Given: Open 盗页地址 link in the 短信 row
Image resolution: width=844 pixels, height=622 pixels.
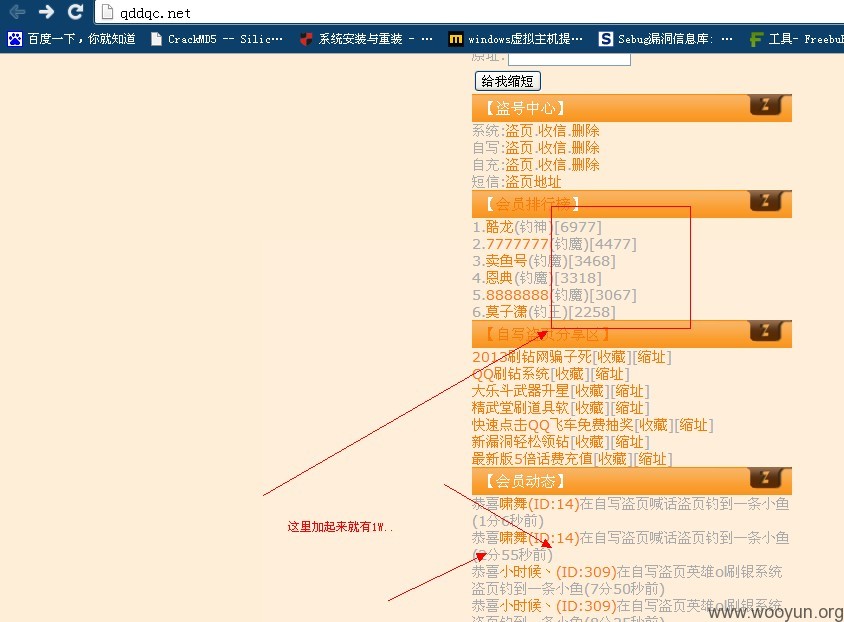Looking at the screenshot, I should coord(533,182).
